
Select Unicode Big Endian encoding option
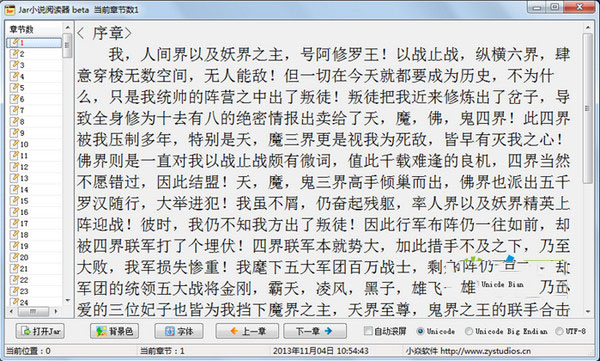(x=507, y=331)
